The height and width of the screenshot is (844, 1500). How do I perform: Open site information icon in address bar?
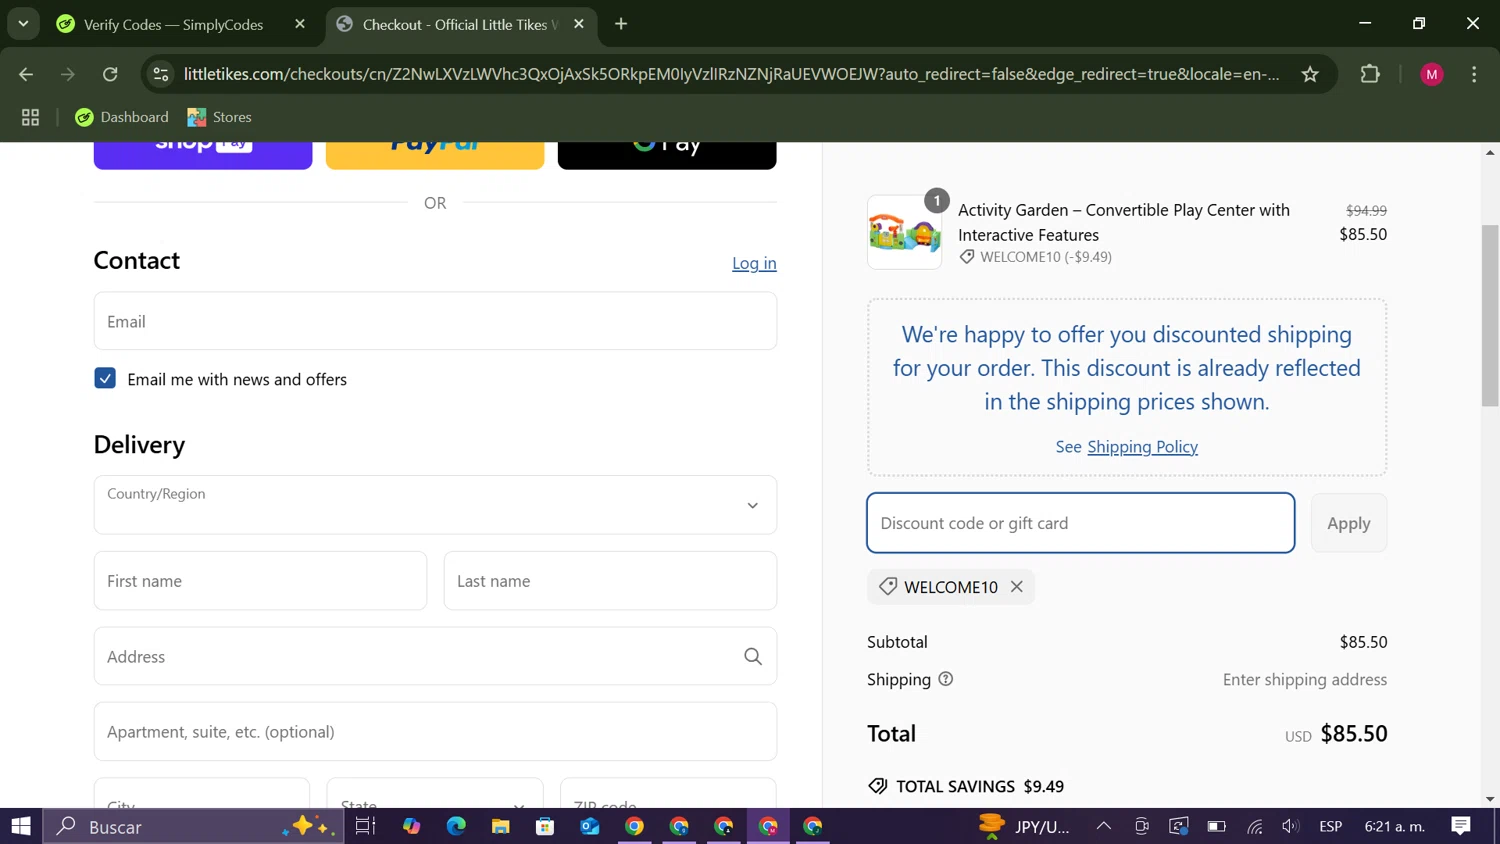click(x=161, y=74)
